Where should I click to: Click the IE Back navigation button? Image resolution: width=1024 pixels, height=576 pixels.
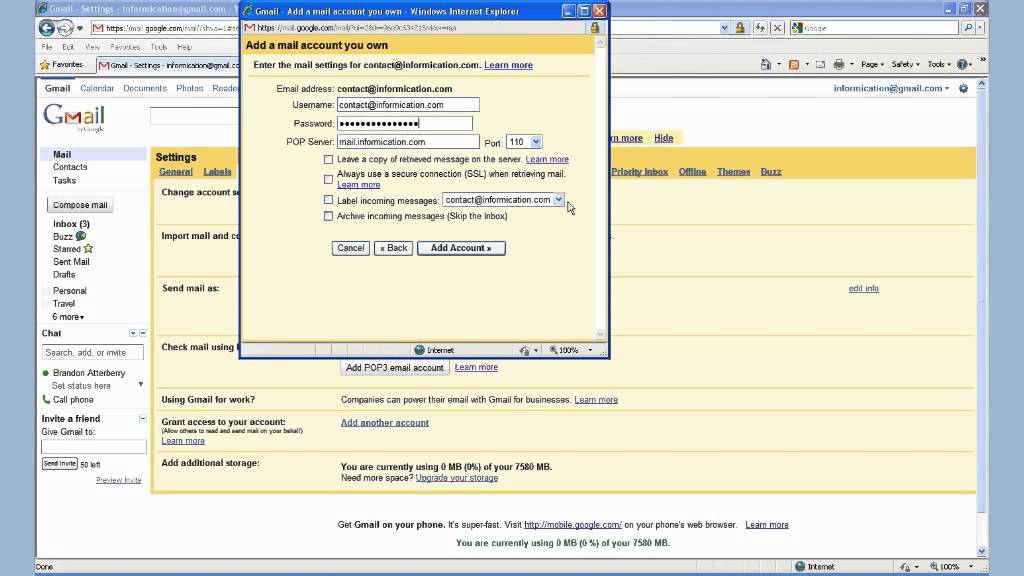[46, 28]
